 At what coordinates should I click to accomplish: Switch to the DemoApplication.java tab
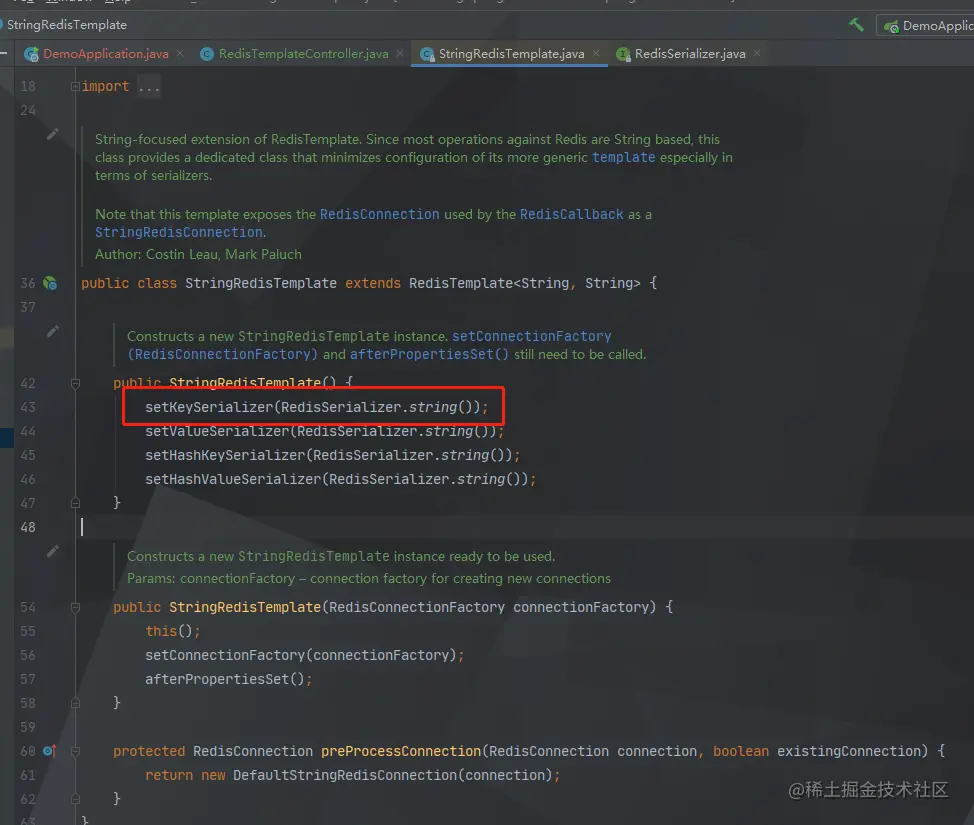(106, 54)
